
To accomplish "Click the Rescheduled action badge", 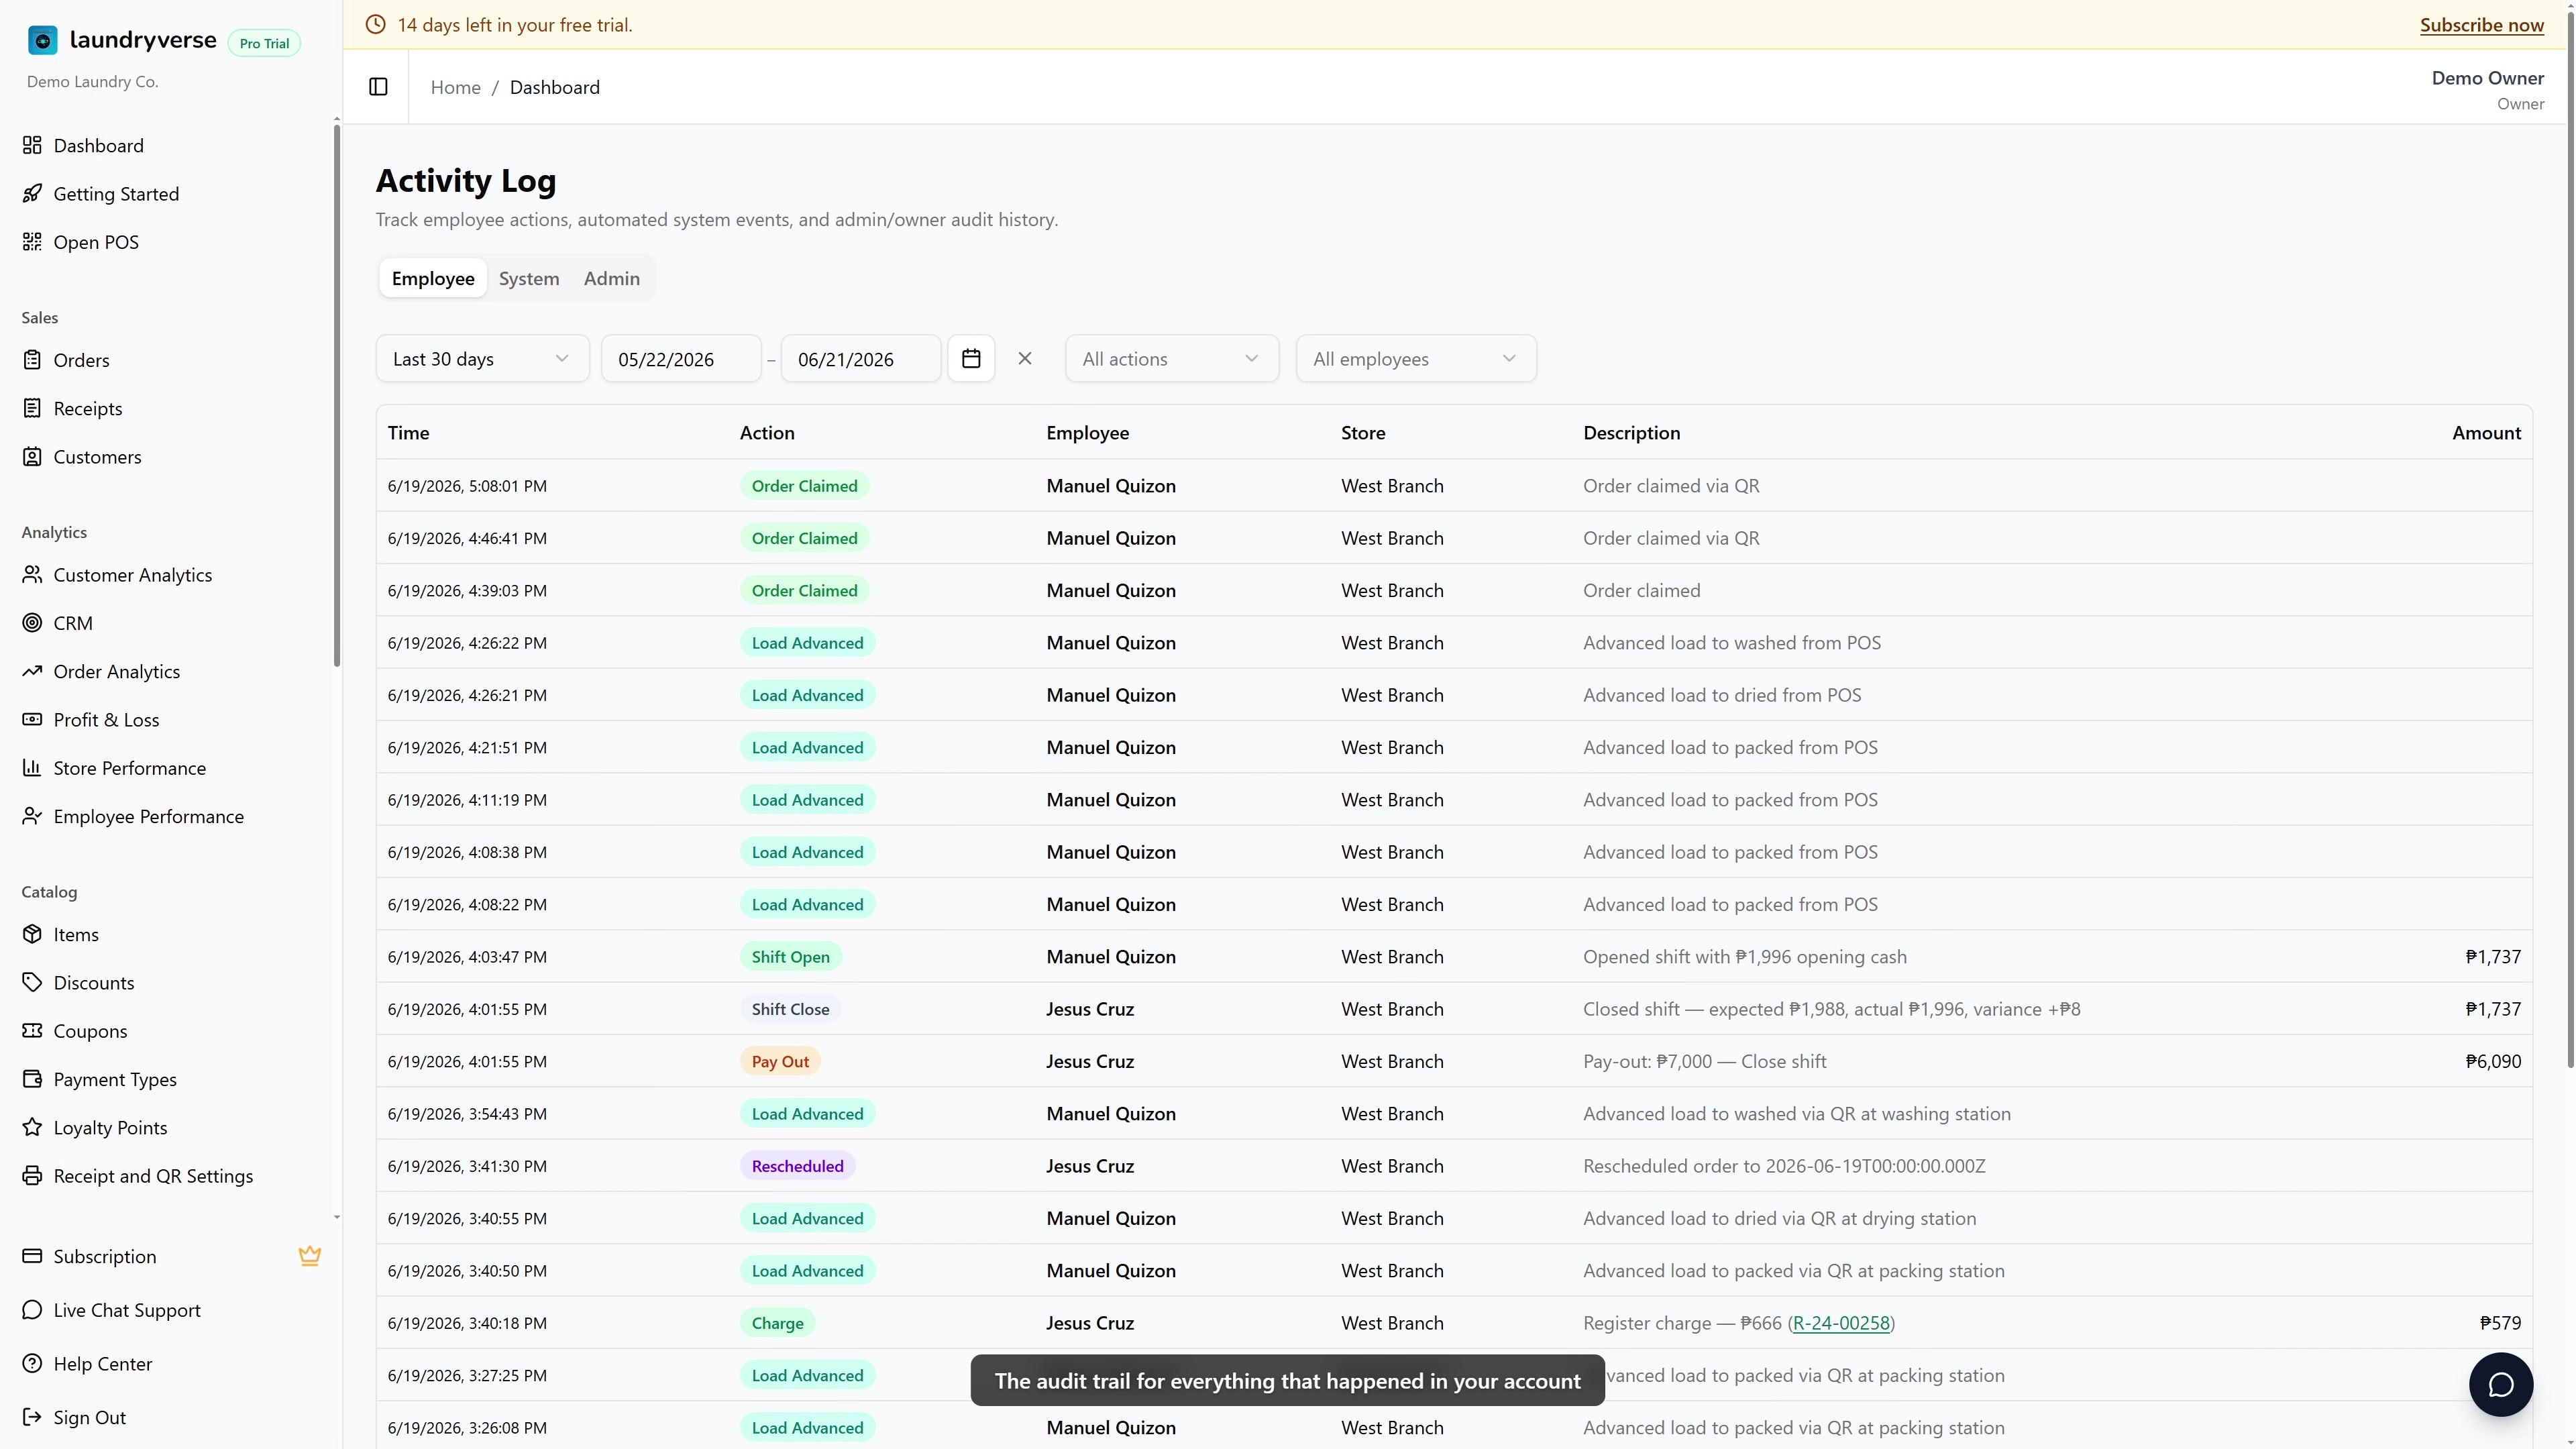I will [x=797, y=1165].
